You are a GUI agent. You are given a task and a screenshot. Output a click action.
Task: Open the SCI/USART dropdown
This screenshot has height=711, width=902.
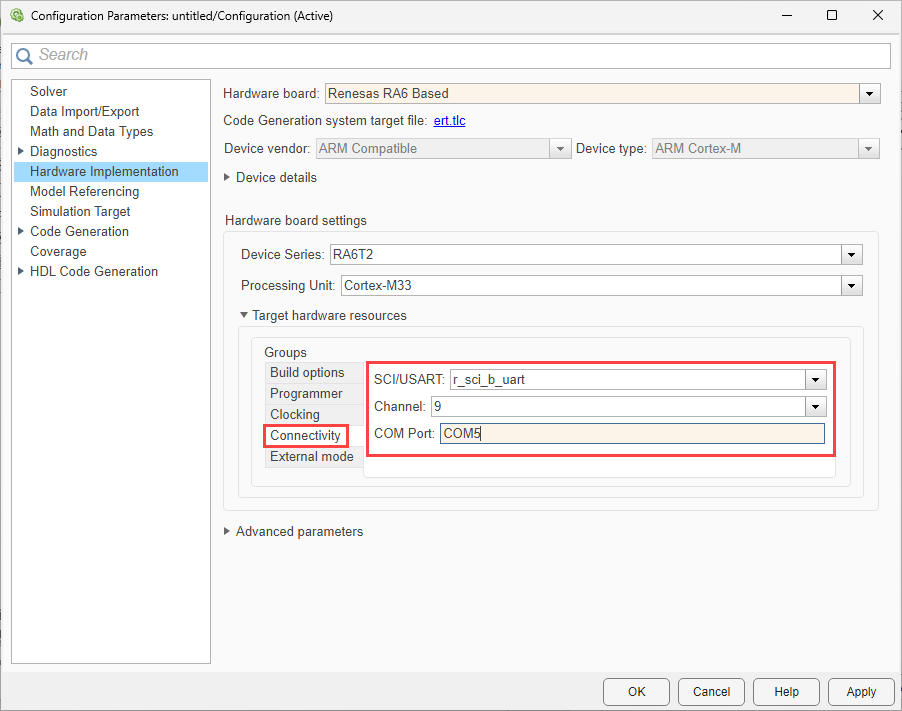pyautogui.click(x=817, y=380)
